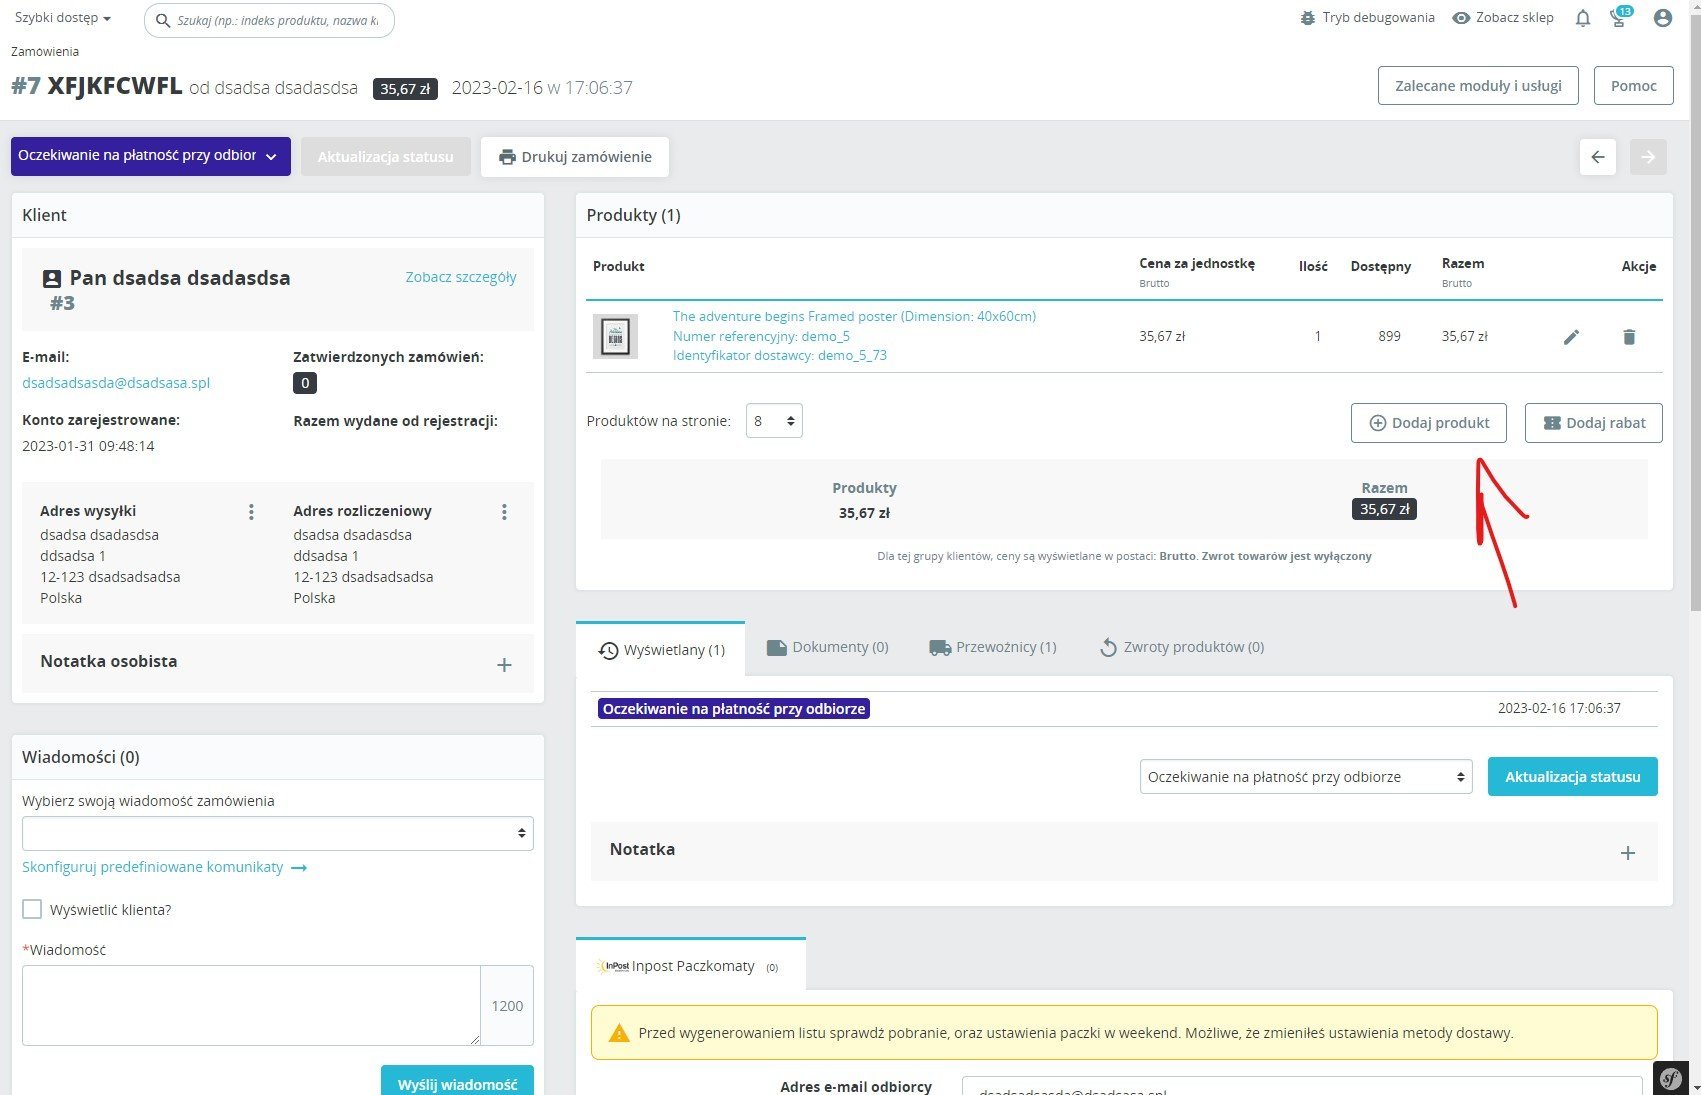Open the purple order status dropdown
Screen dimensions: 1701x1095
[x=151, y=156]
